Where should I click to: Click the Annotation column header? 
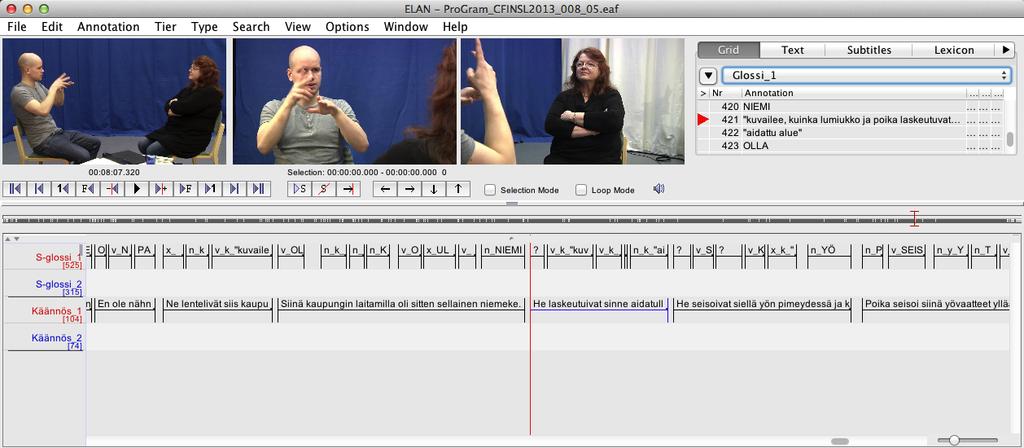(x=854, y=93)
